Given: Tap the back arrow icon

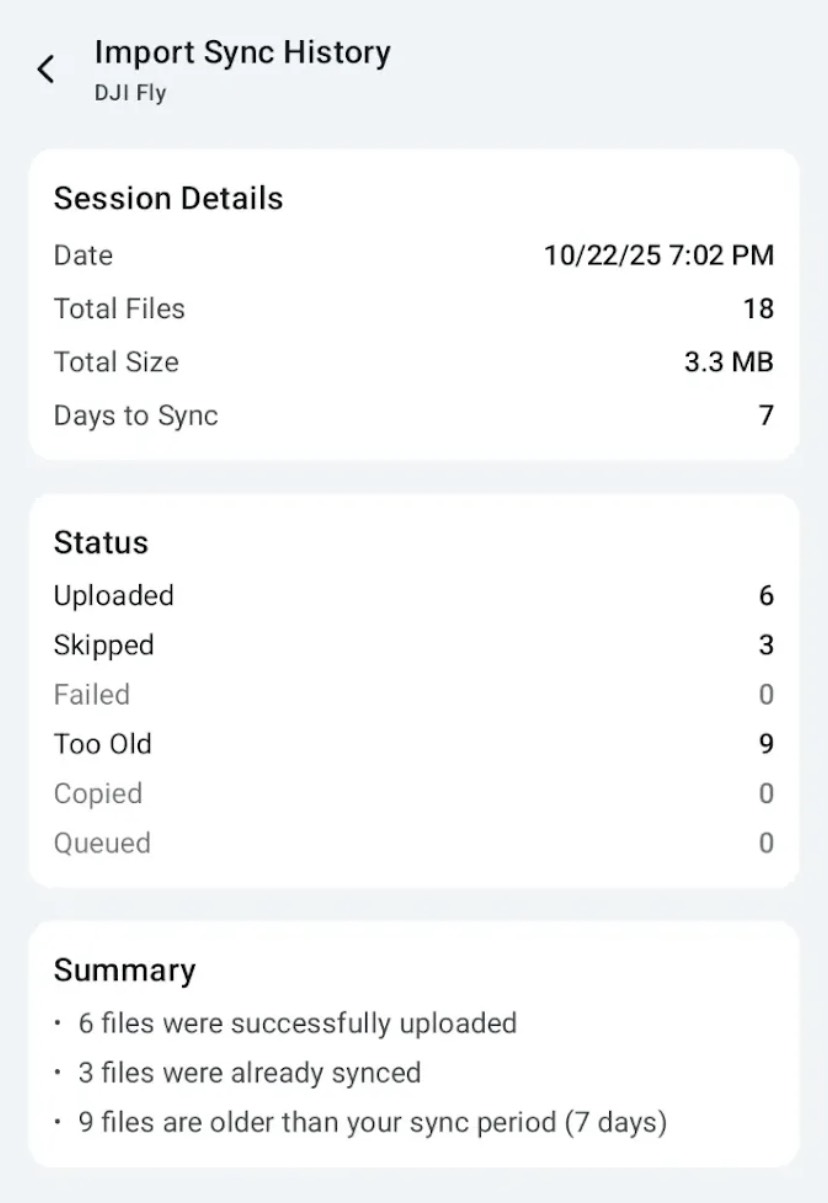Looking at the screenshot, I should click(45, 69).
